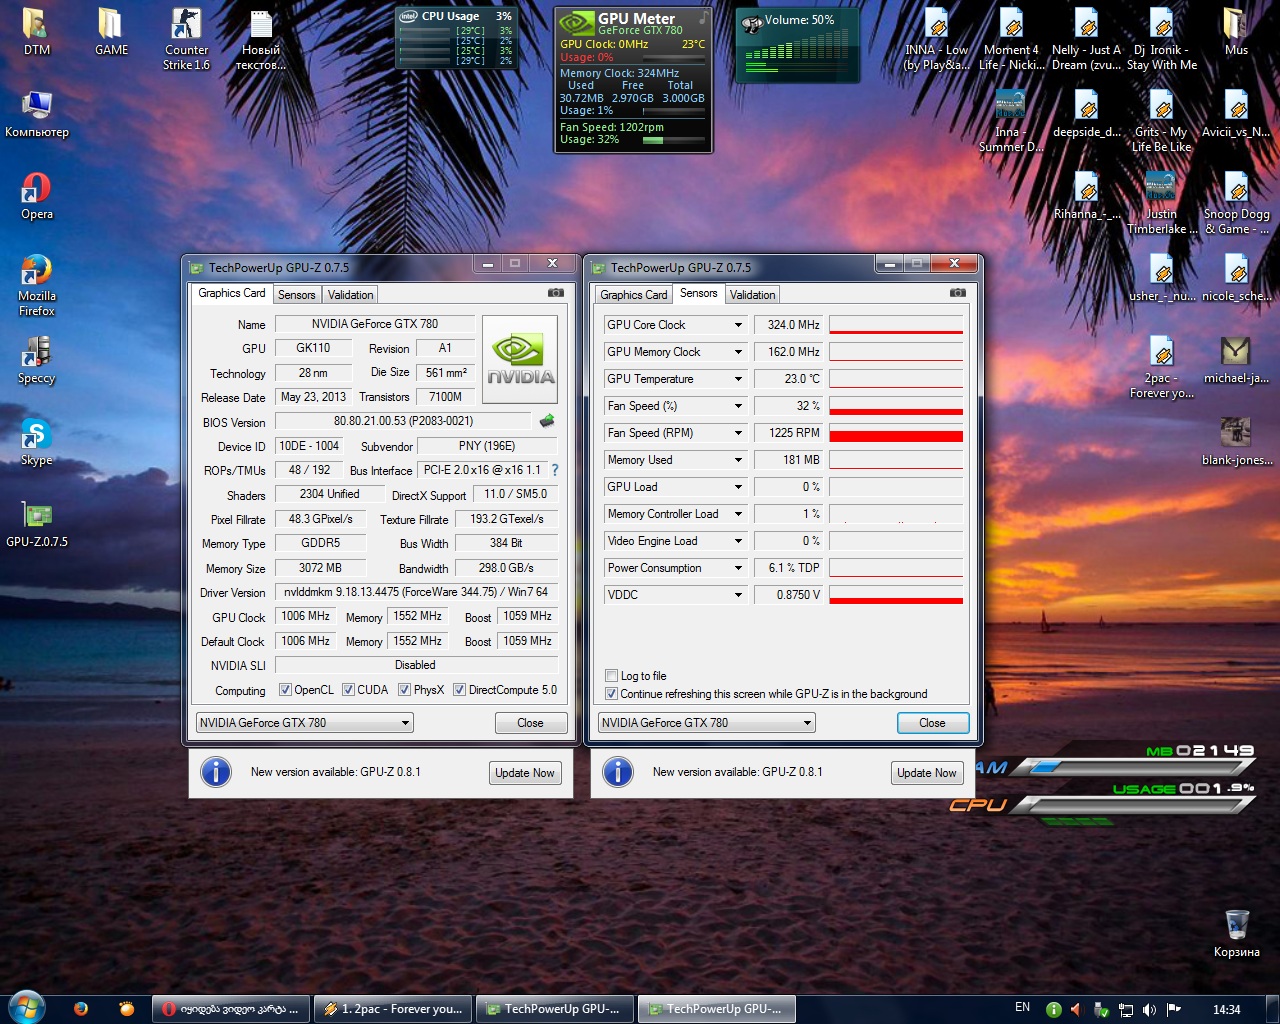Uncheck Continue refreshing in background option

(612, 694)
